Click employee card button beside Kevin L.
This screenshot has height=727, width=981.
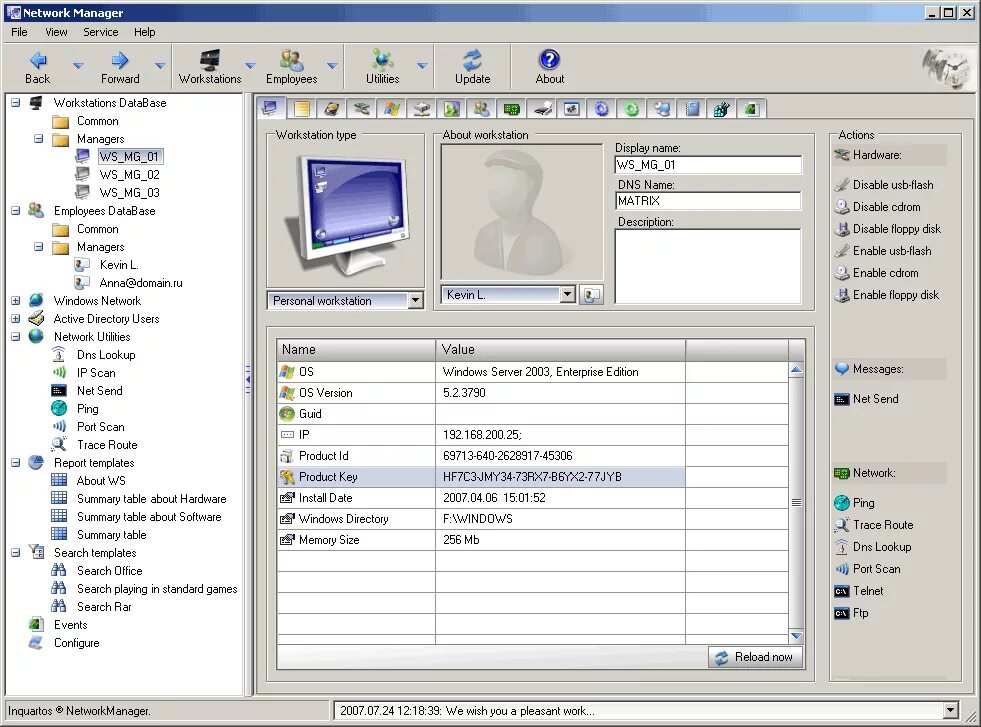point(591,295)
